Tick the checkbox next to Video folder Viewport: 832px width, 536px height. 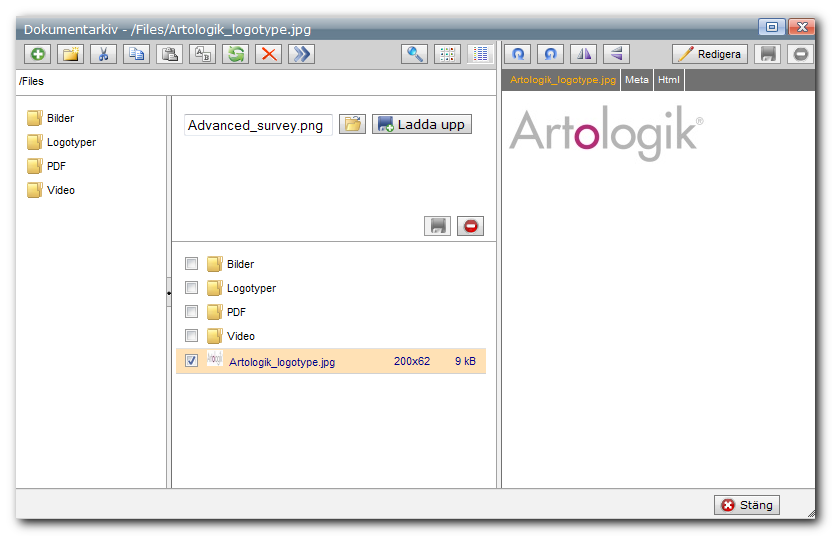192,335
